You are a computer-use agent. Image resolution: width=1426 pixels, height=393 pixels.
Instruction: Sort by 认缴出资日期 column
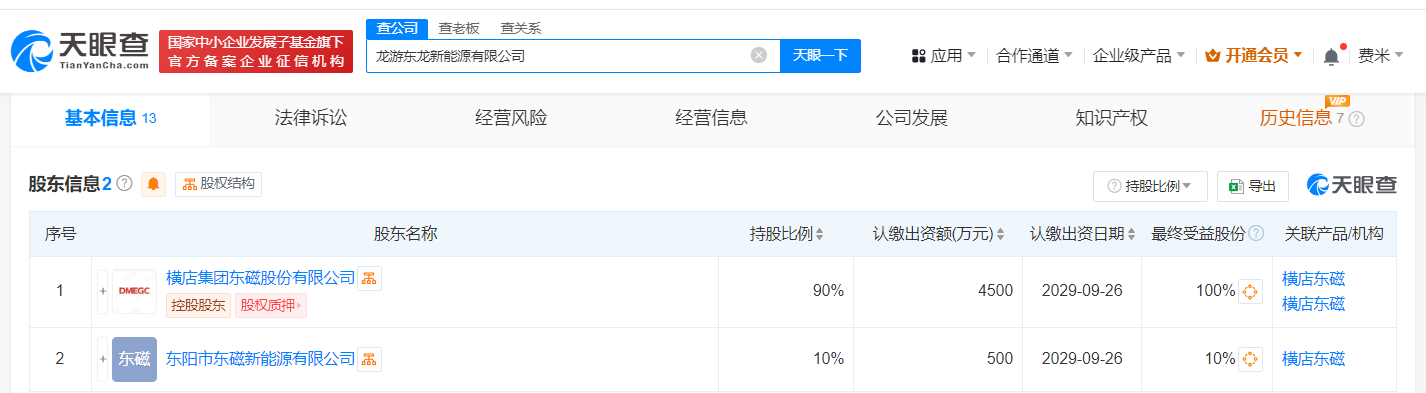click(x=1083, y=234)
